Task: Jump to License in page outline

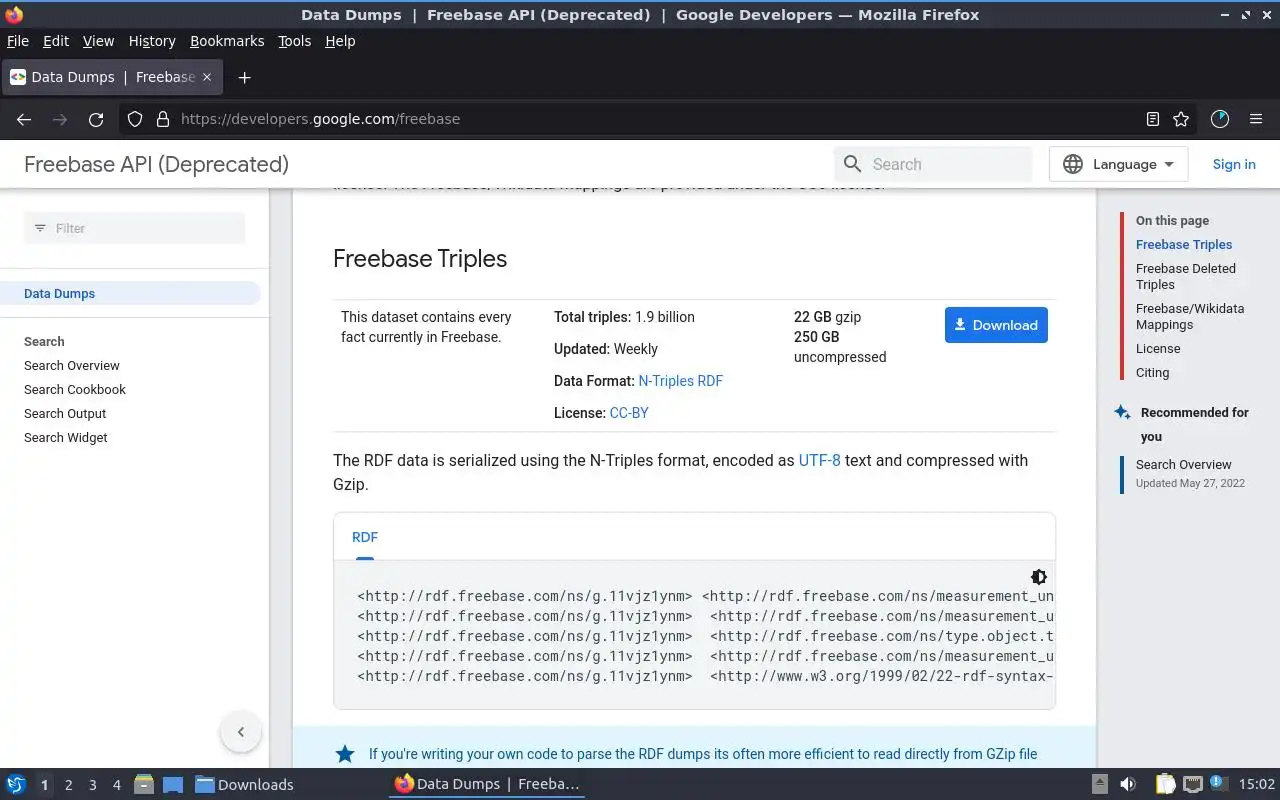Action: click(1158, 349)
